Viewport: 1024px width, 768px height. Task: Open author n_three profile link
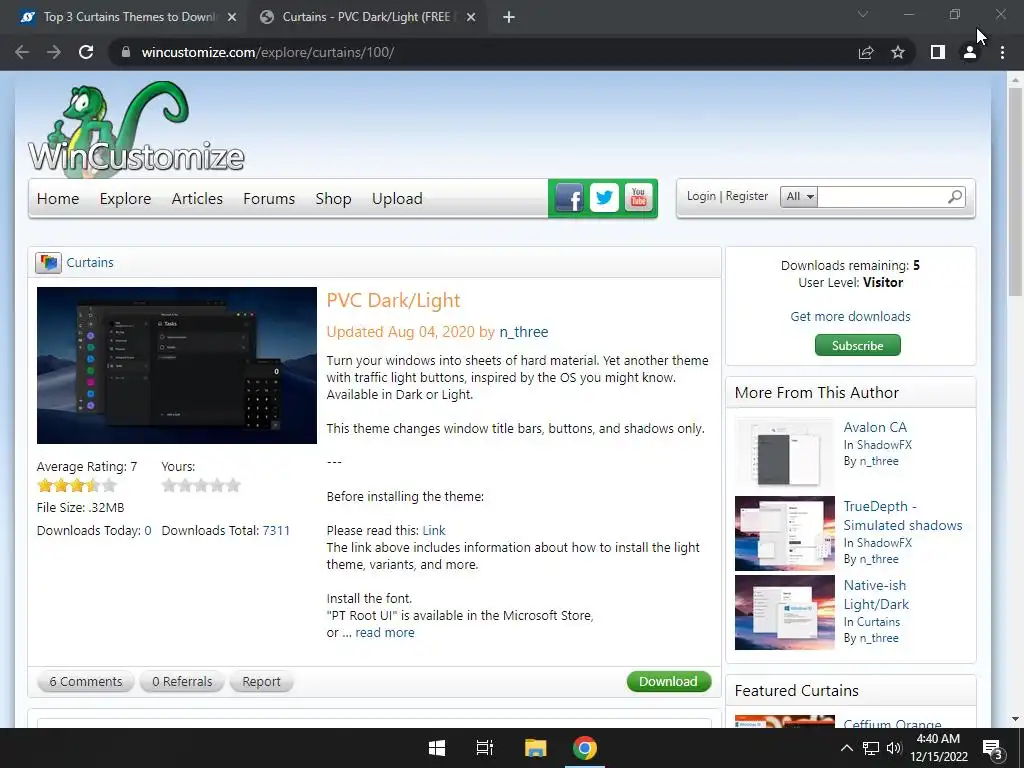(x=524, y=332)
